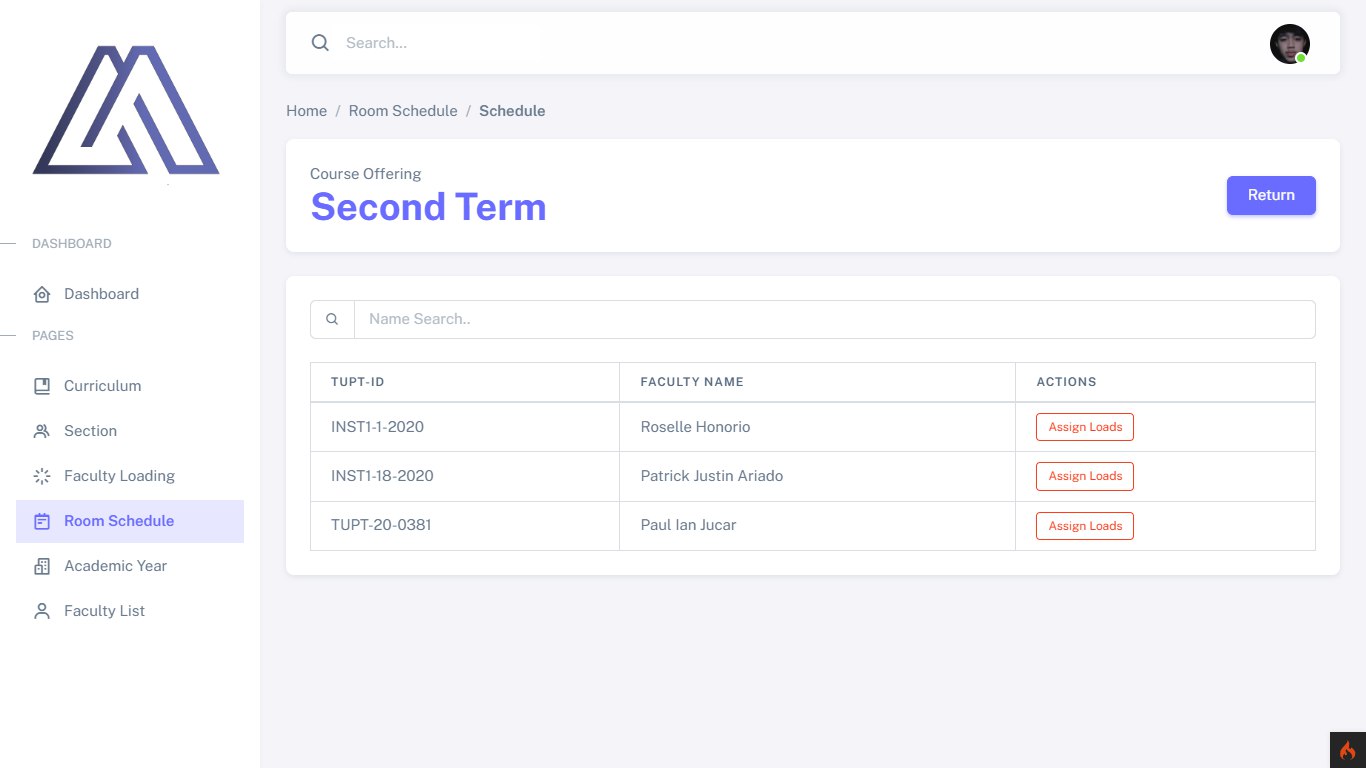Click the magnifier icon in top search bar
Viewport: 1366px width, 768px height.
tap(320, 43)
